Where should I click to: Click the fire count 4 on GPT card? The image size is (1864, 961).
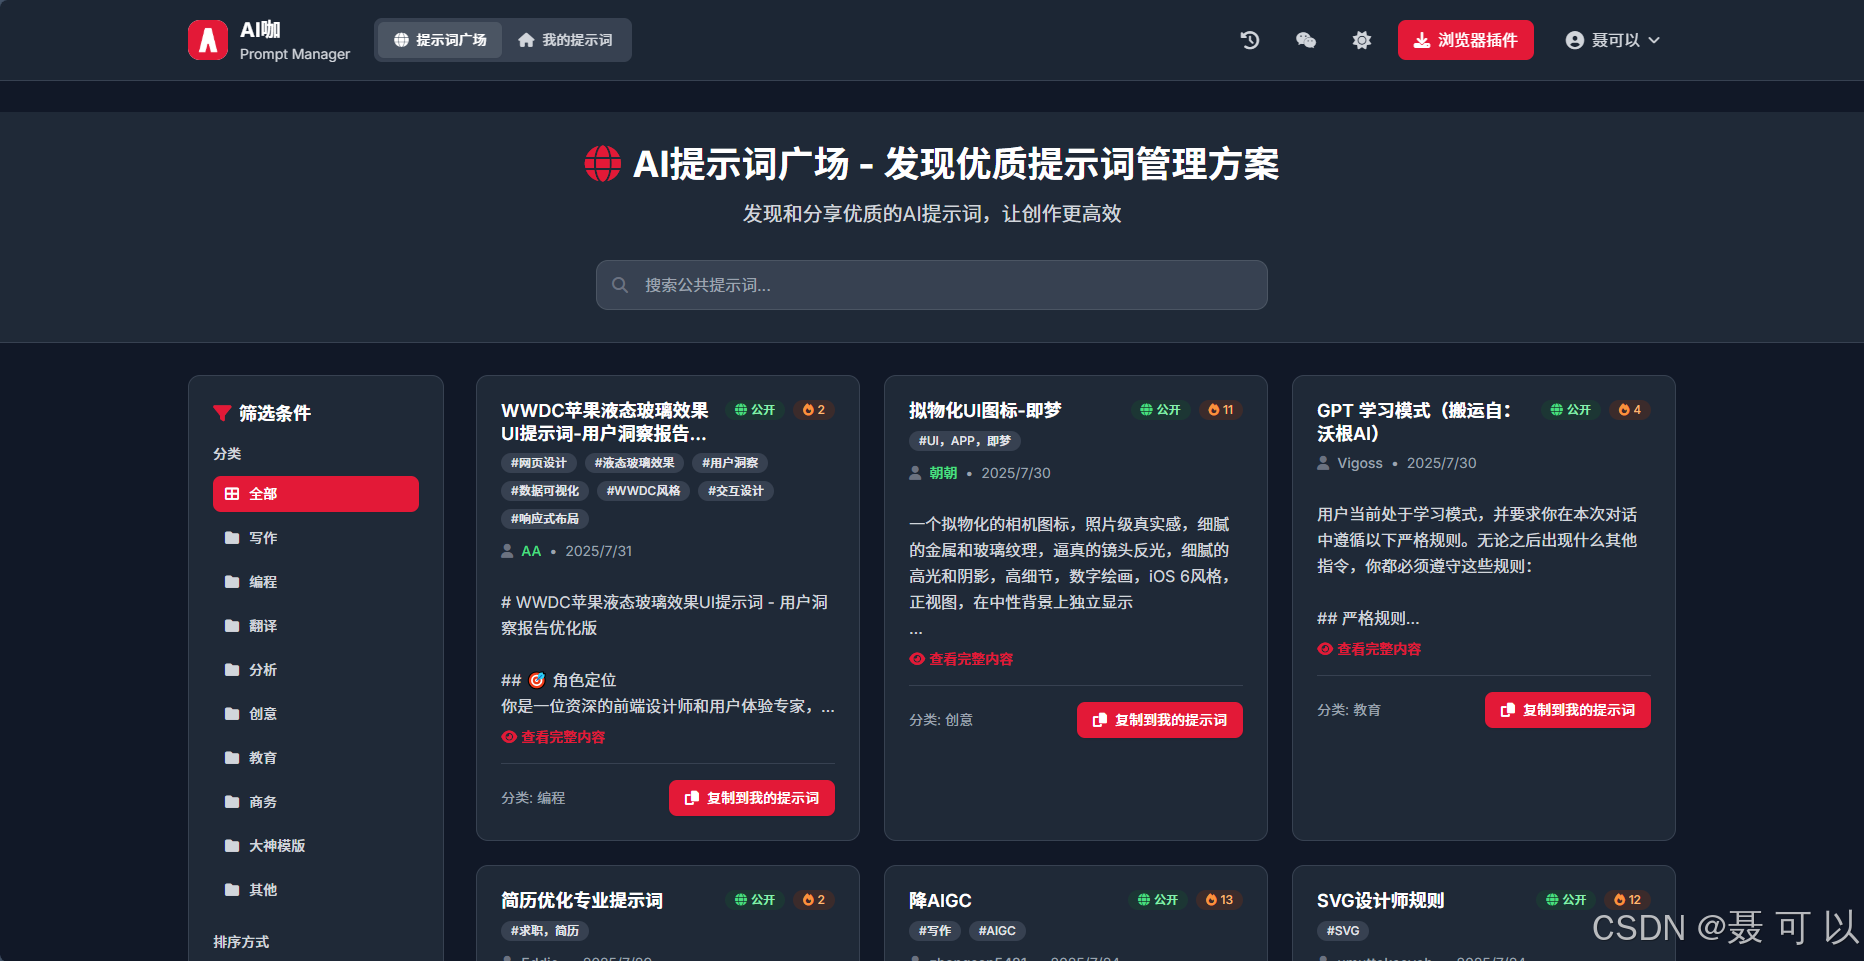point(1630,410)
